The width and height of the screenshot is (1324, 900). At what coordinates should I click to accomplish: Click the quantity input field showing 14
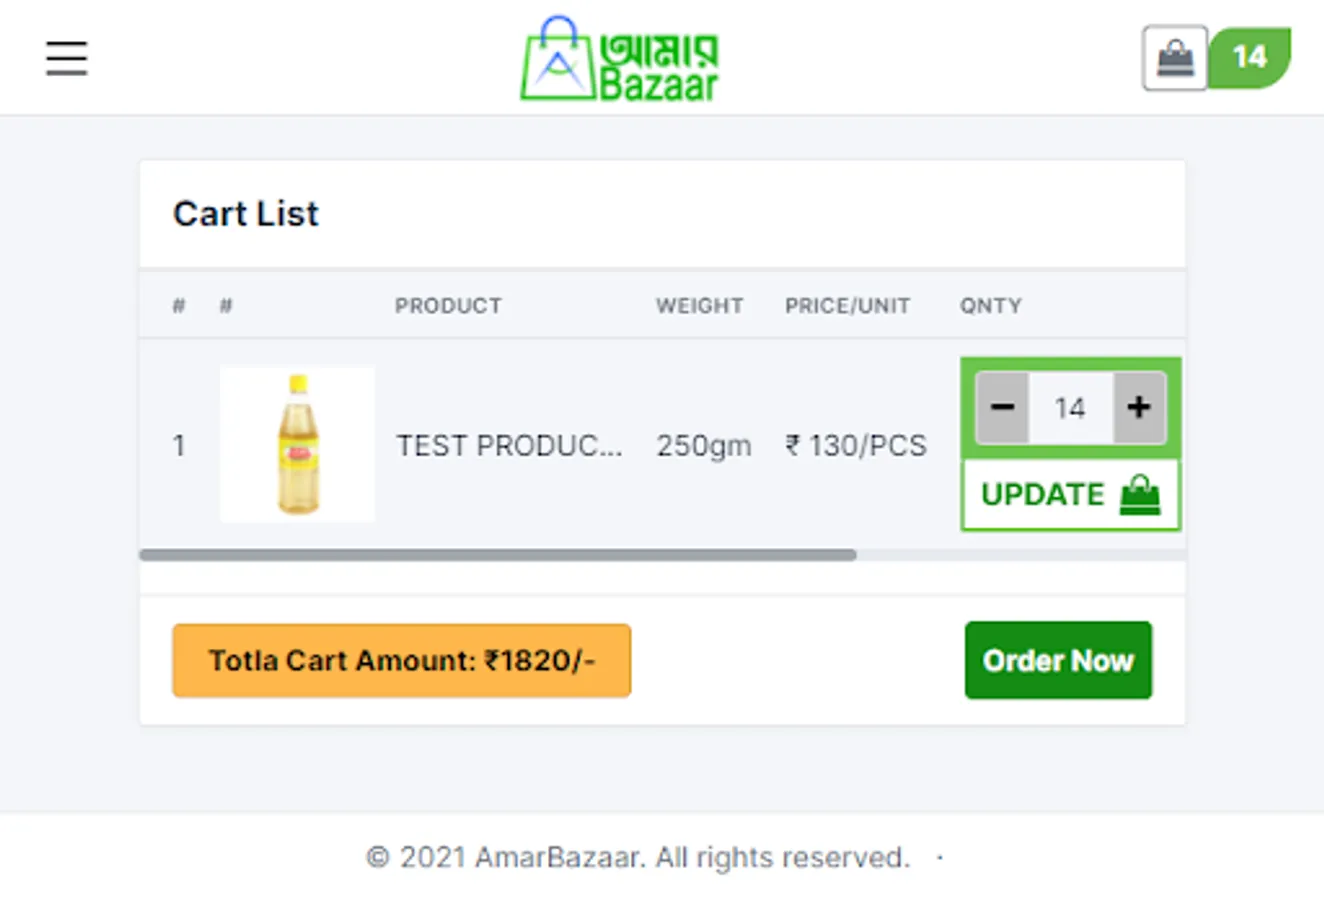pyautogui.click(x=1070, y=407)
